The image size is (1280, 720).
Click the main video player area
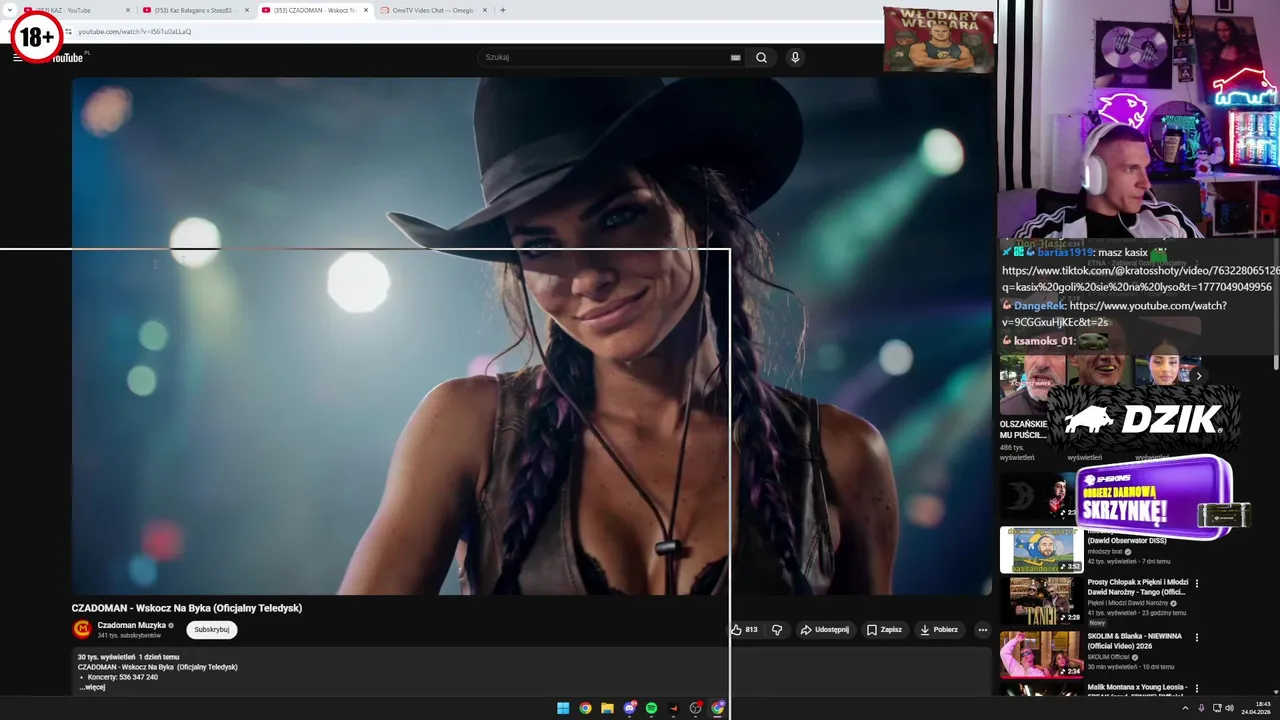coord(531,336)
